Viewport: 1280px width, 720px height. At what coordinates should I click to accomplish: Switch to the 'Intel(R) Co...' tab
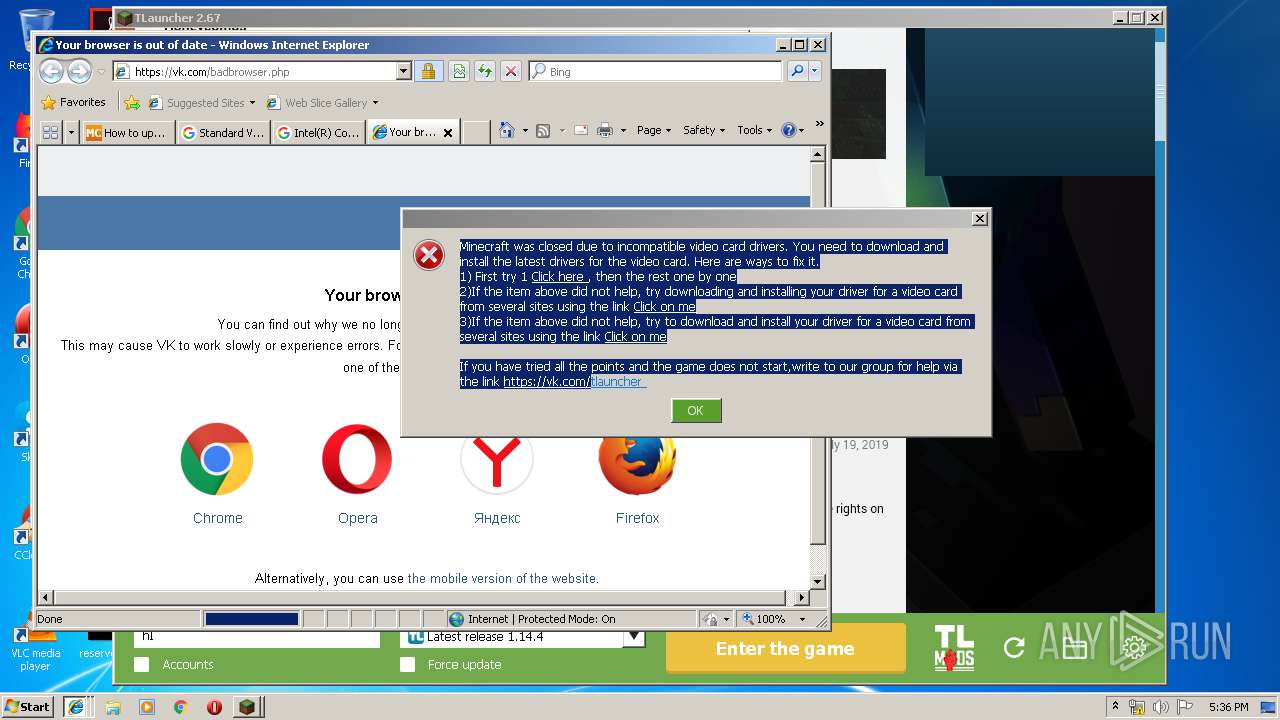[317, 132]
